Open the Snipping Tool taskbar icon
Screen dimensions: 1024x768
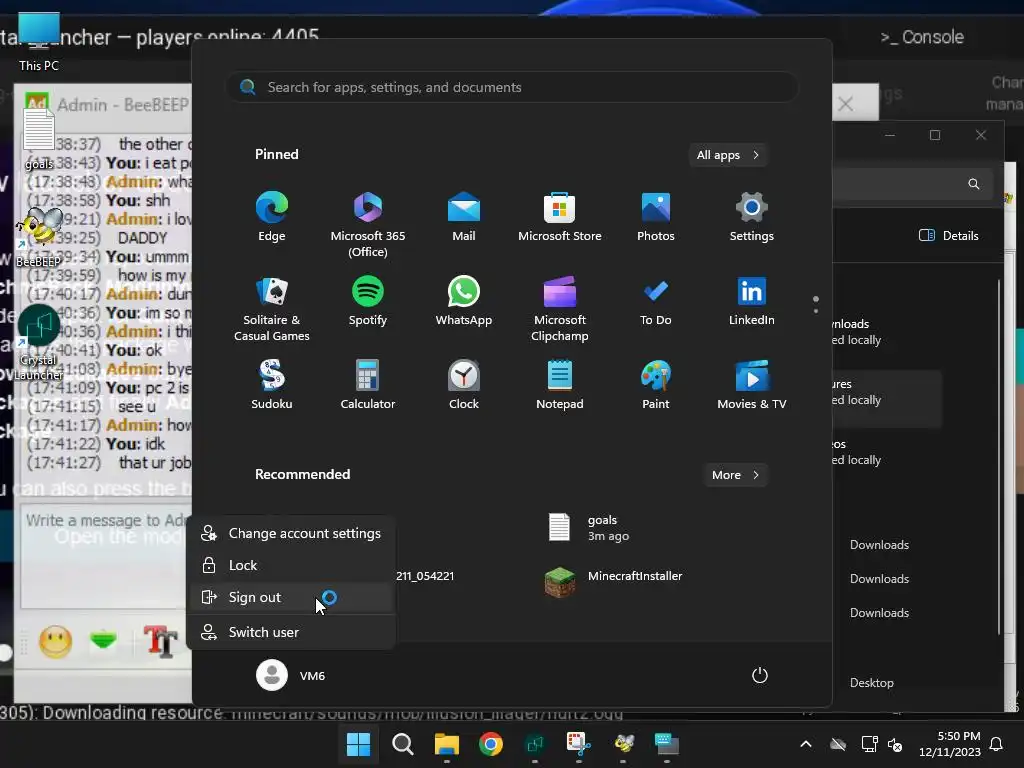(x=579, y=744)
